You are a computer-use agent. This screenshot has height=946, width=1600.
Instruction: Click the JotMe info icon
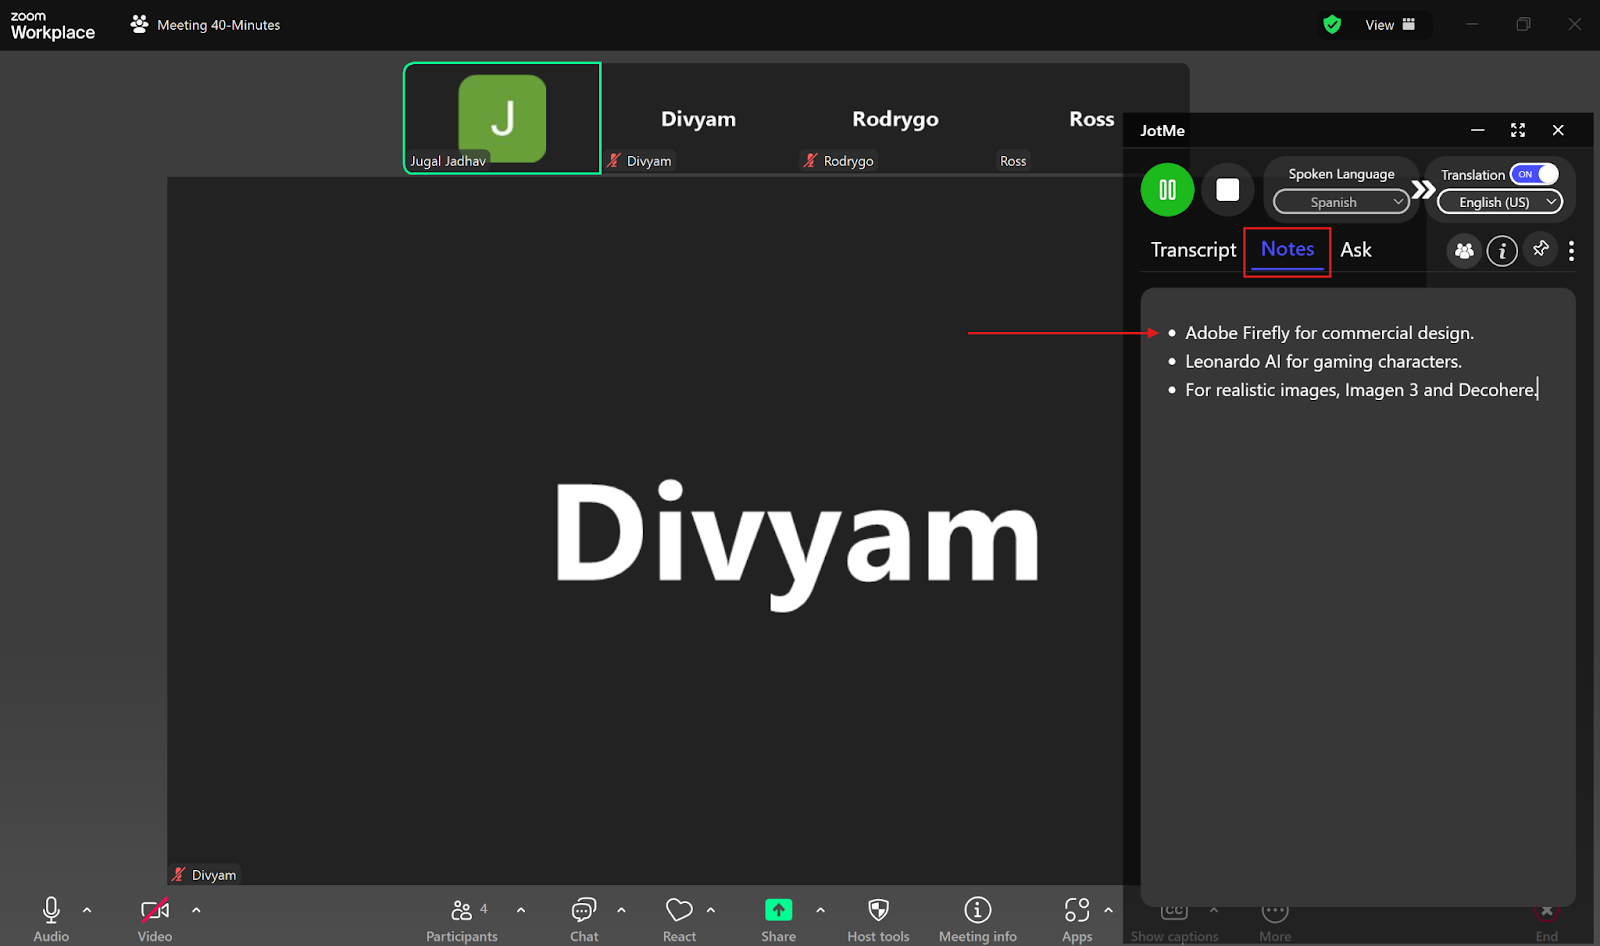click(1502, 251)
